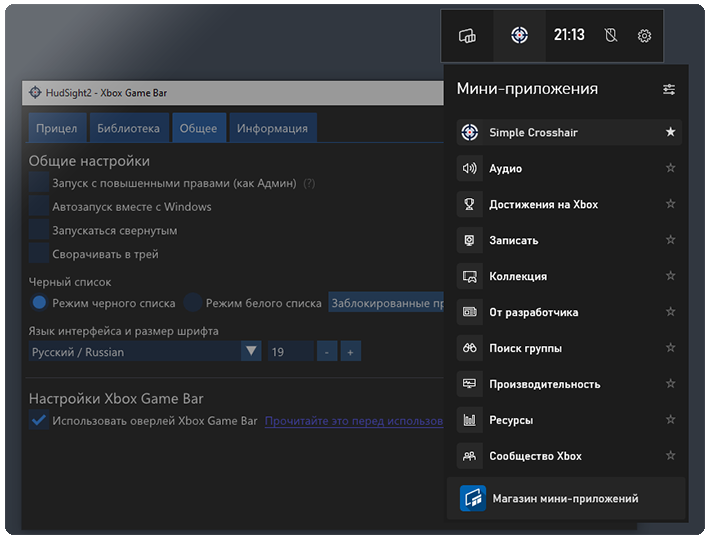Click the font size field showing 19
Screen dimensions: 710x540
pos(291,351)
